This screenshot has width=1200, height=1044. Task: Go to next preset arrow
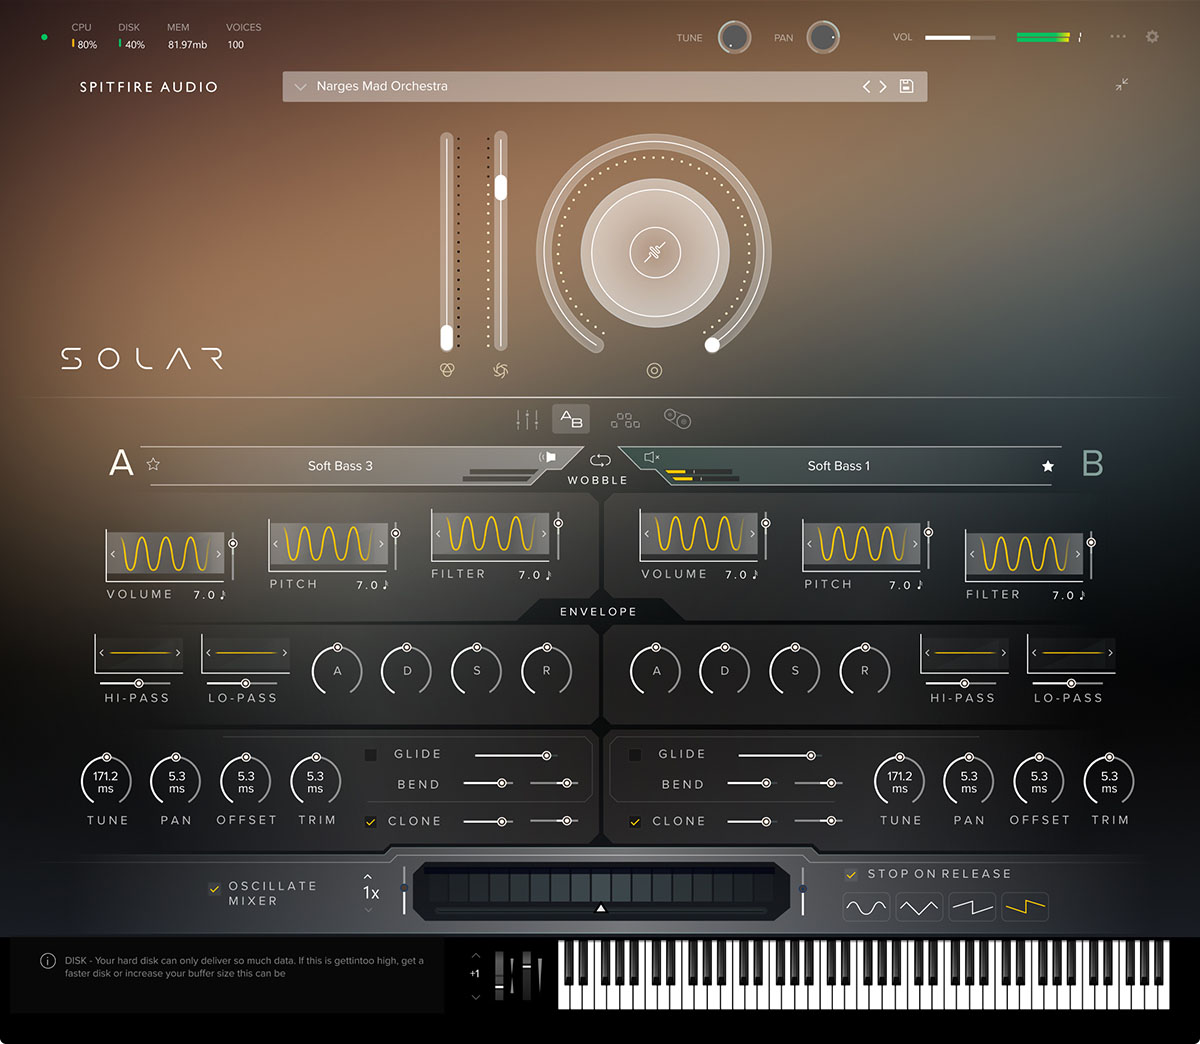pos(883,87)
